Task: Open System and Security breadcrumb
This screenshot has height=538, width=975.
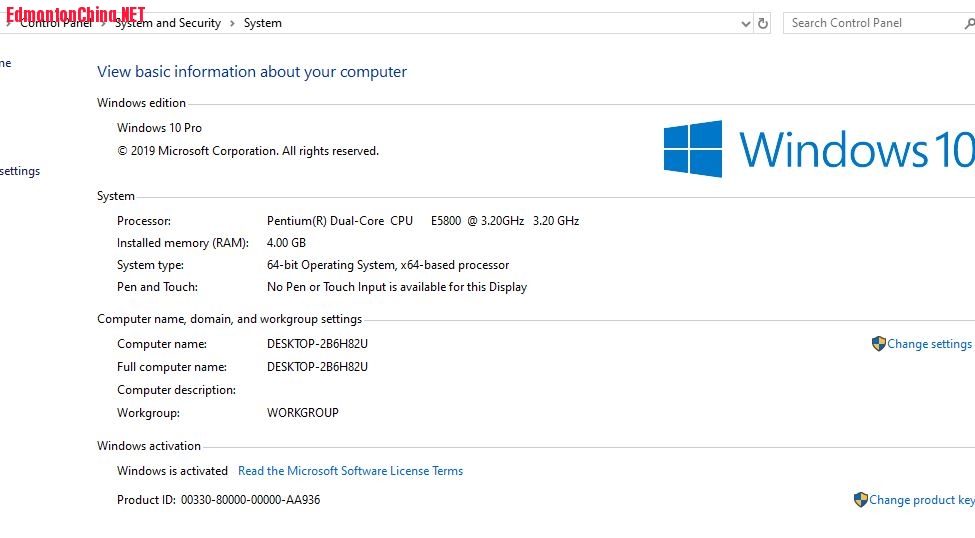Action: click(x=168, y=23)
